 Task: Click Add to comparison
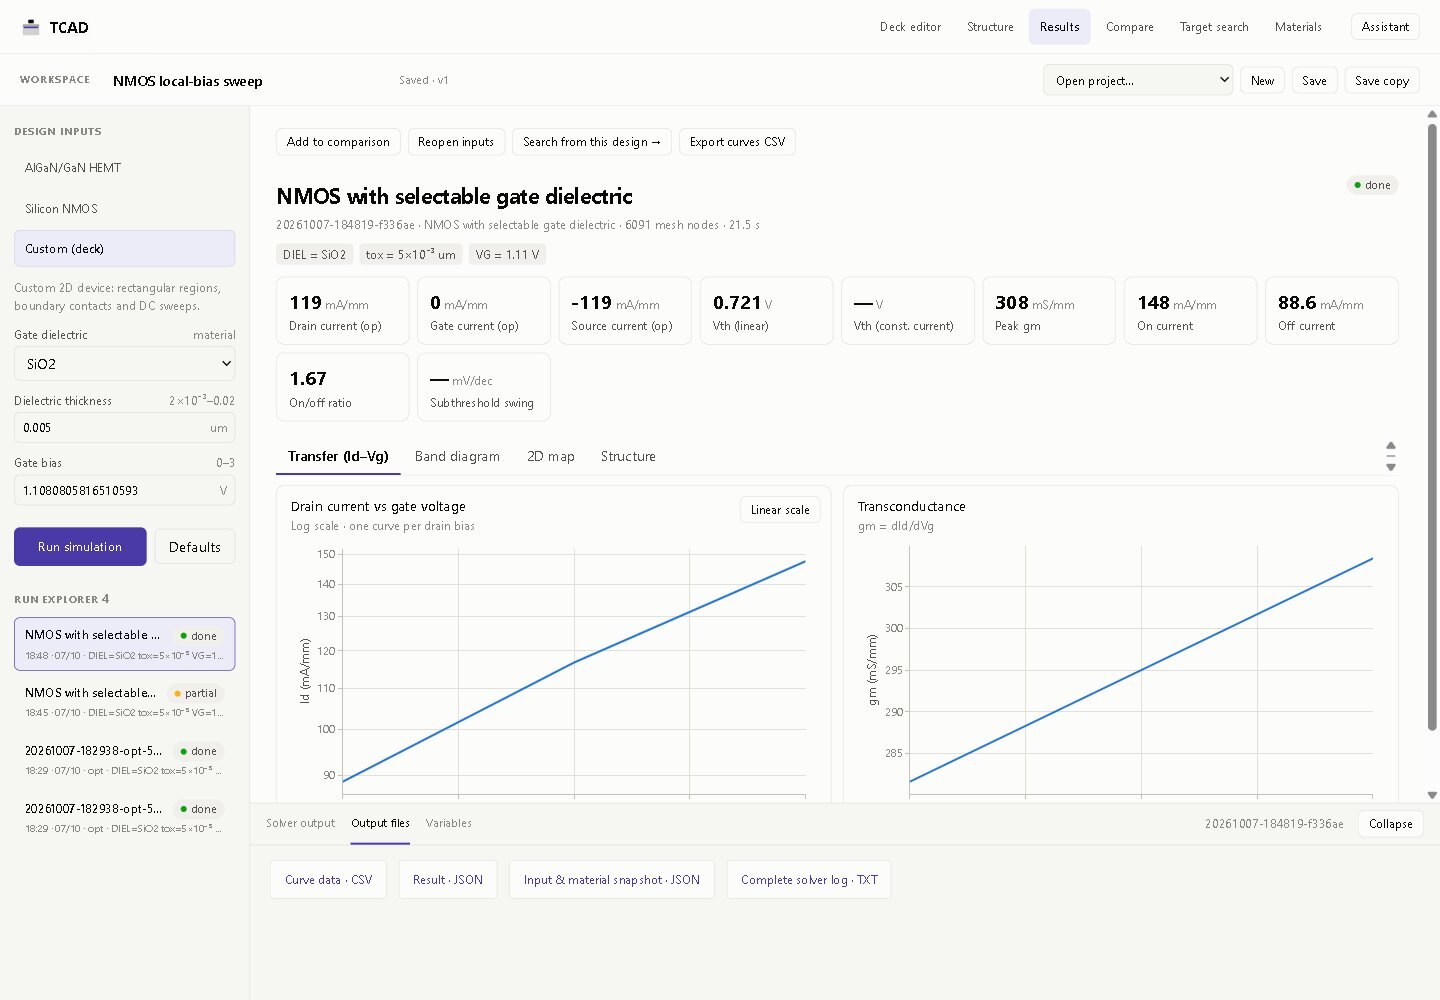click(x=338, y=142)
